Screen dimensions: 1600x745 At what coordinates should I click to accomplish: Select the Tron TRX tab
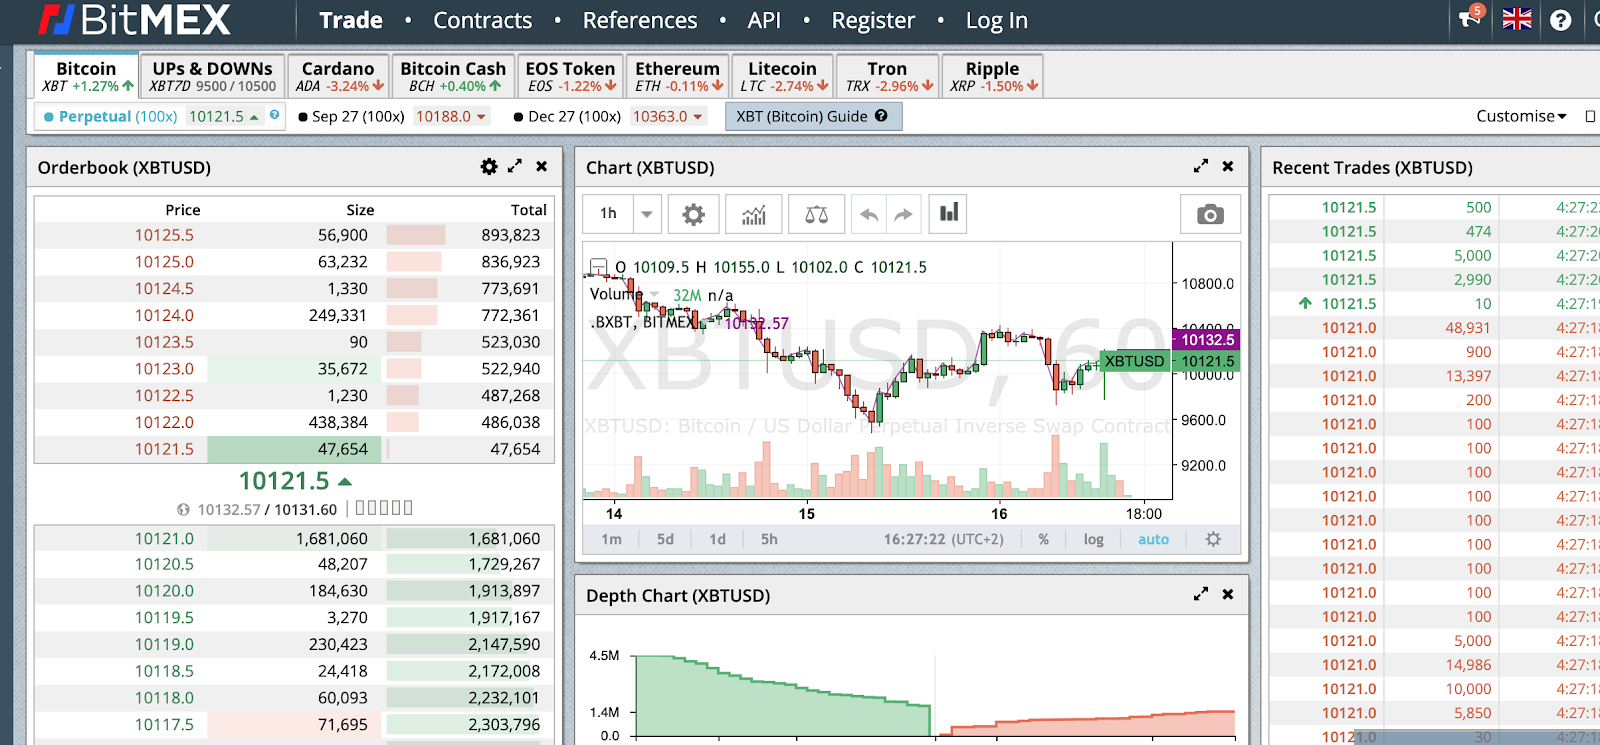[x=888, y=76]
